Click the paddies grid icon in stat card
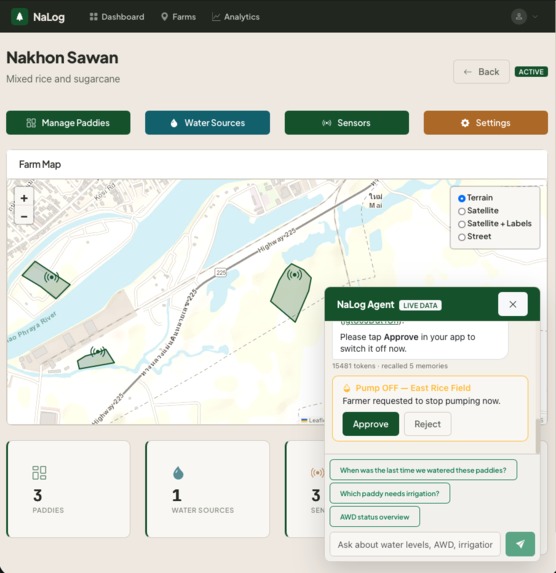Screen dimensions: 556x573 (39, 473)
